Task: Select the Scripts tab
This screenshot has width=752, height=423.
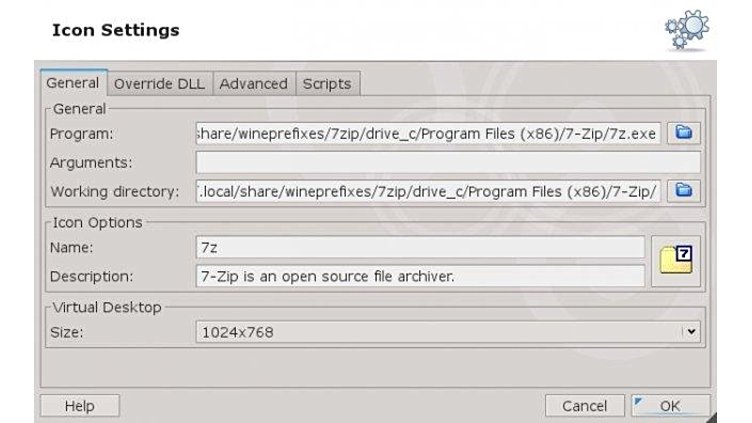Action: pyautogui.click(x=327, y=84)
